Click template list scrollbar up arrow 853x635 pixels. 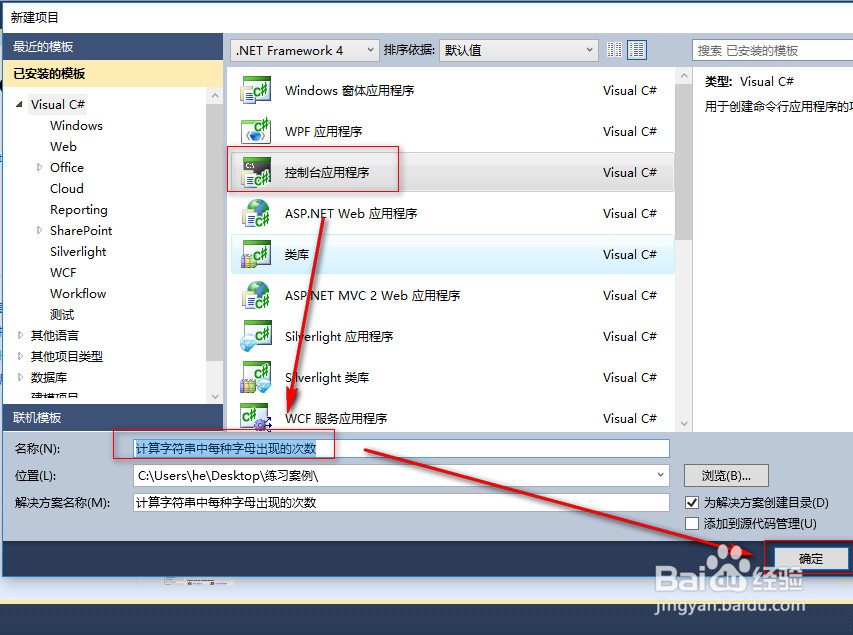tap(684, 76)
